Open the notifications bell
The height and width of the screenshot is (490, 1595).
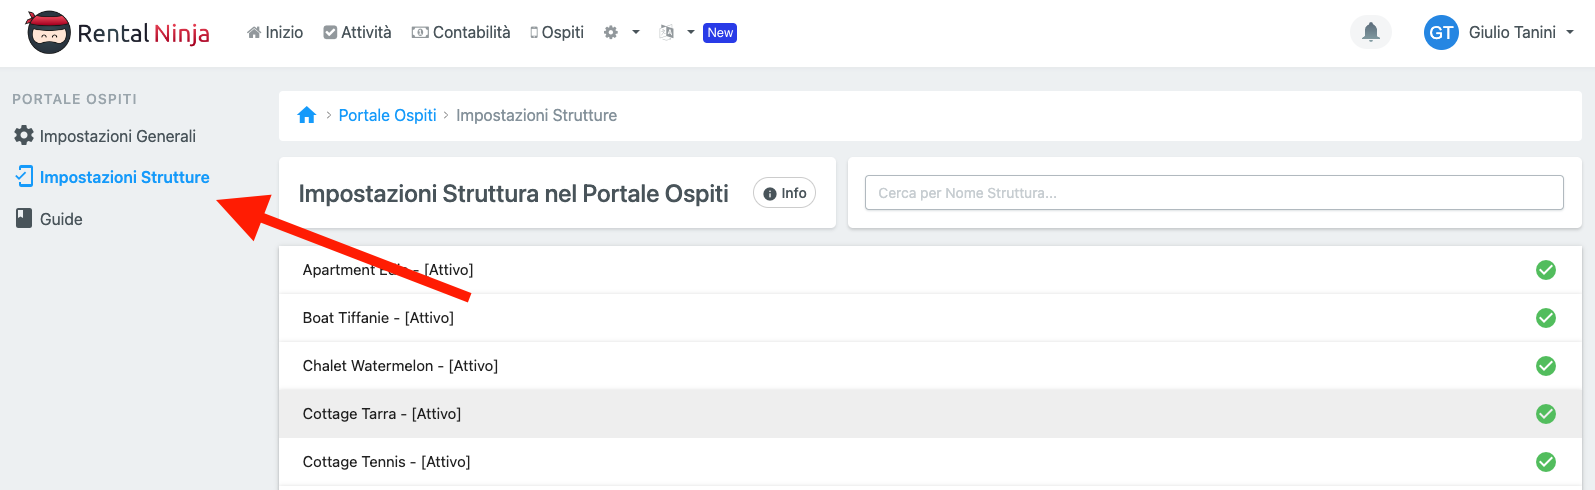(1370, 32)
